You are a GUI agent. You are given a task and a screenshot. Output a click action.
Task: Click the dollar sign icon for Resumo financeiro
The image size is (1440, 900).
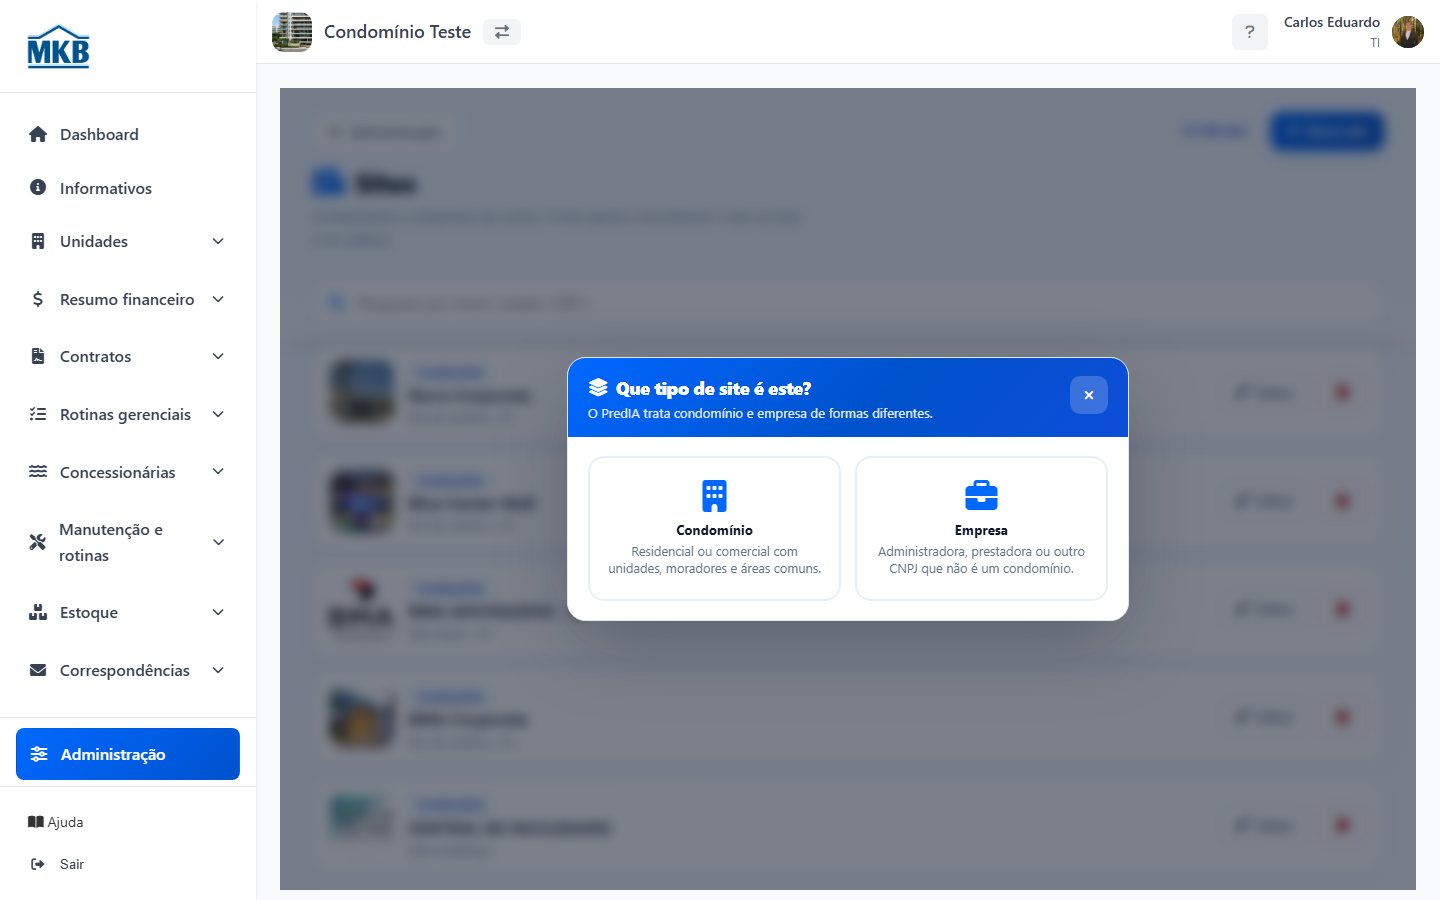tap(38, 299)
